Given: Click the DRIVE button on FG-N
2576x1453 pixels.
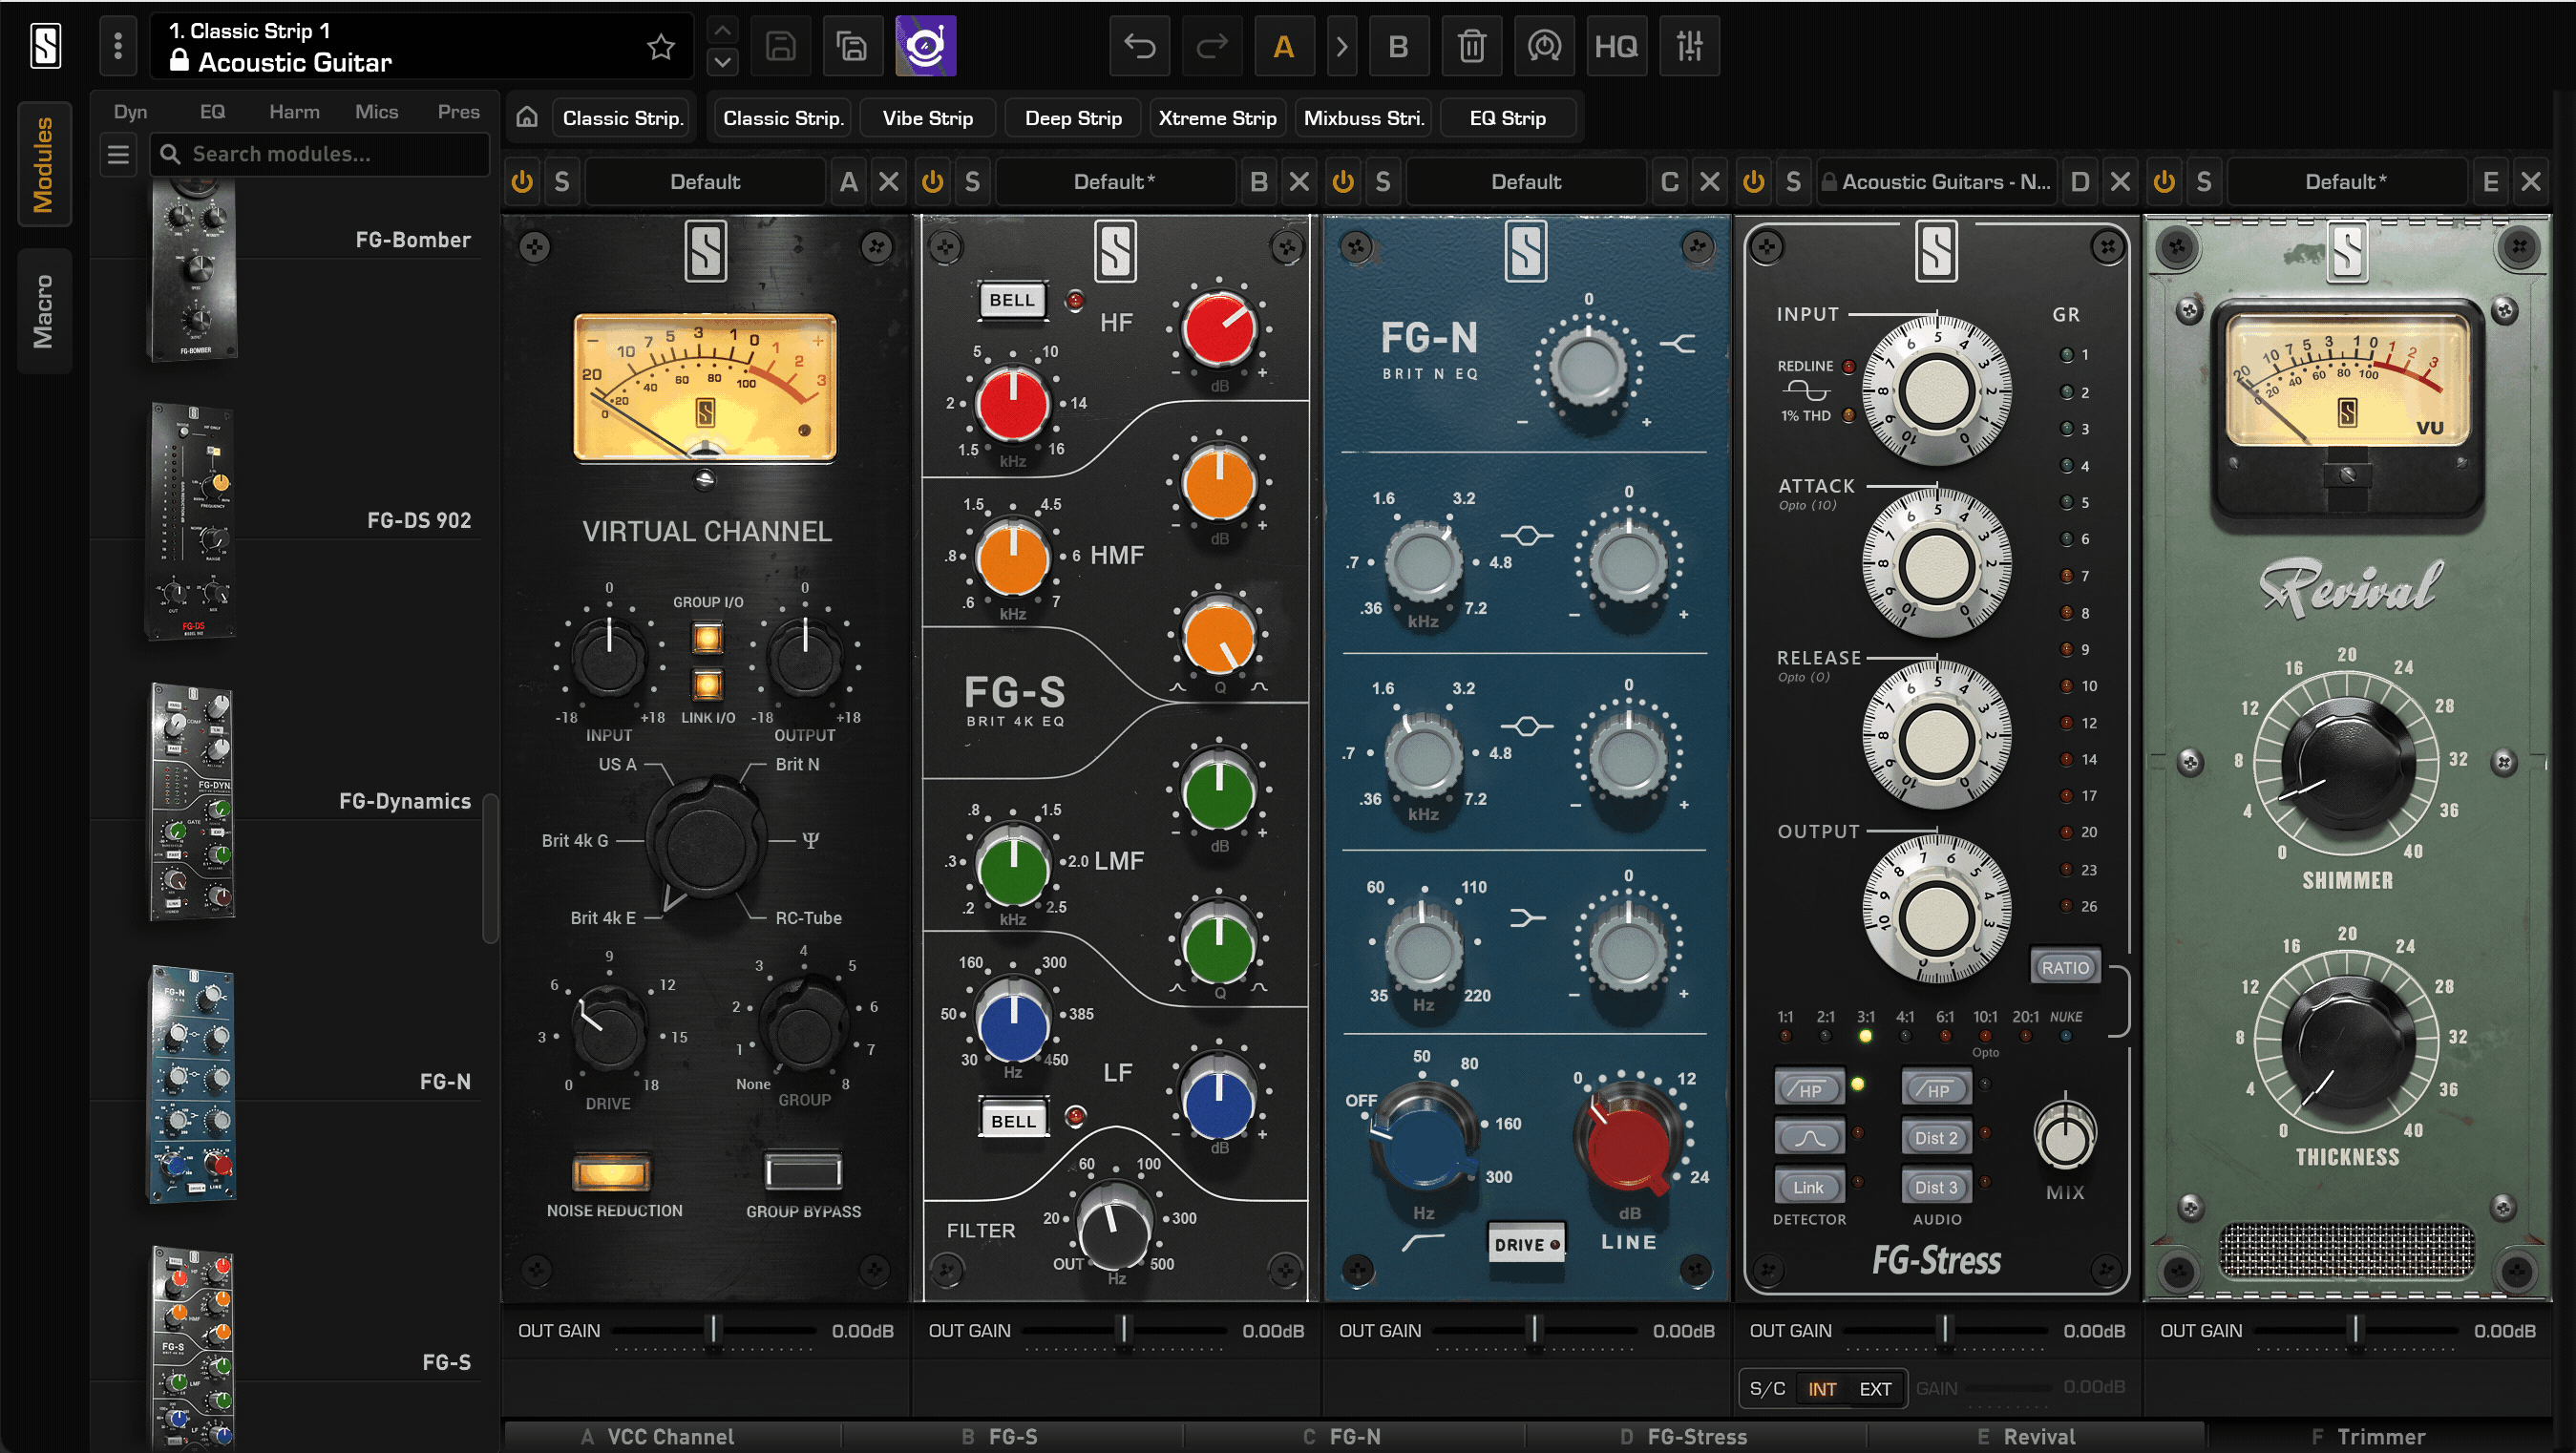Looking at the screenshot, I should (1526, 1244).
